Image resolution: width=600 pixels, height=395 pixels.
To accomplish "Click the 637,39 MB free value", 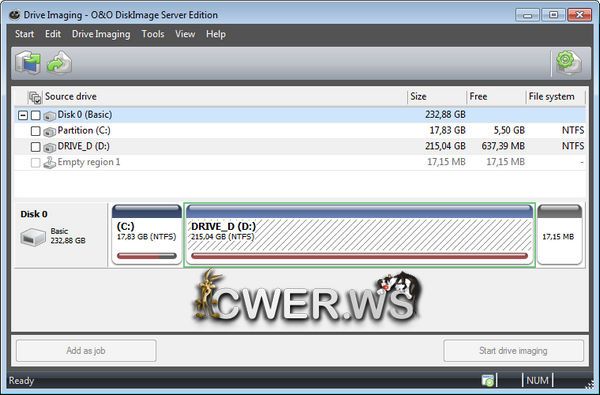I will pyautogui.click(x=503, y=146).
